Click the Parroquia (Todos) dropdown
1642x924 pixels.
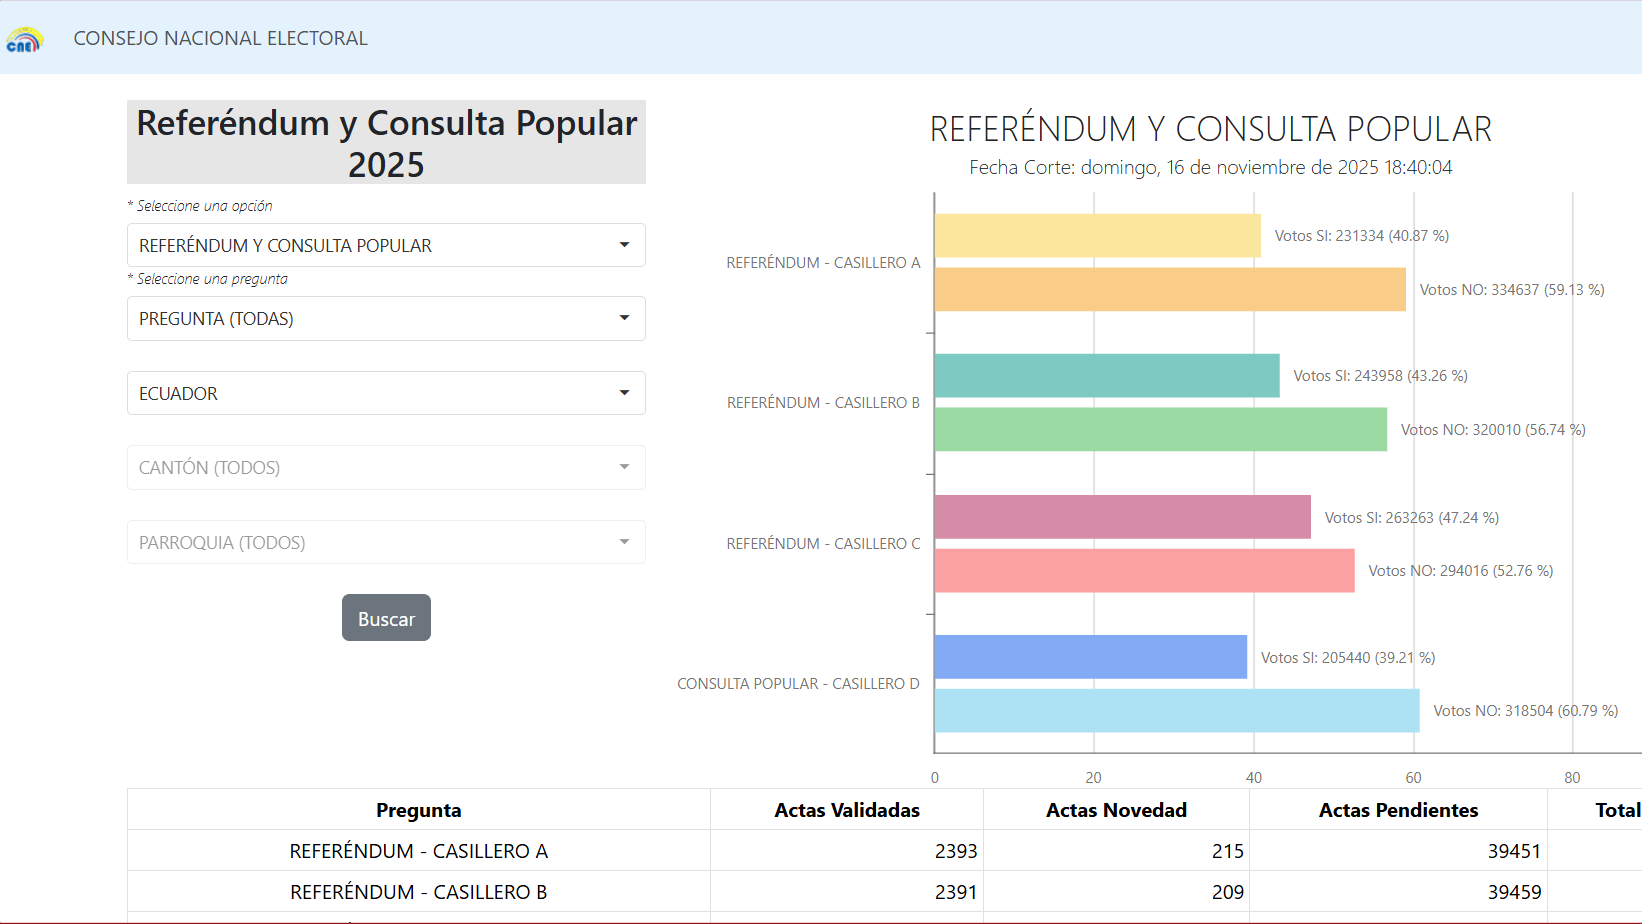pyautogui.click(x=386, y=542)
